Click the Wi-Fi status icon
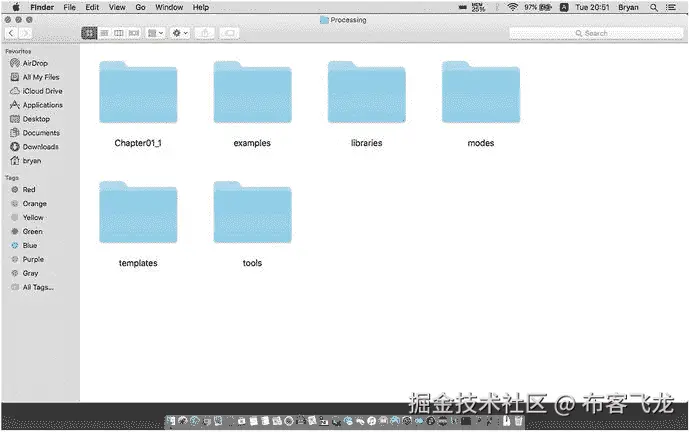Viewport: 690px width, 432px height. pyautogui.click(x=512, y=7)
